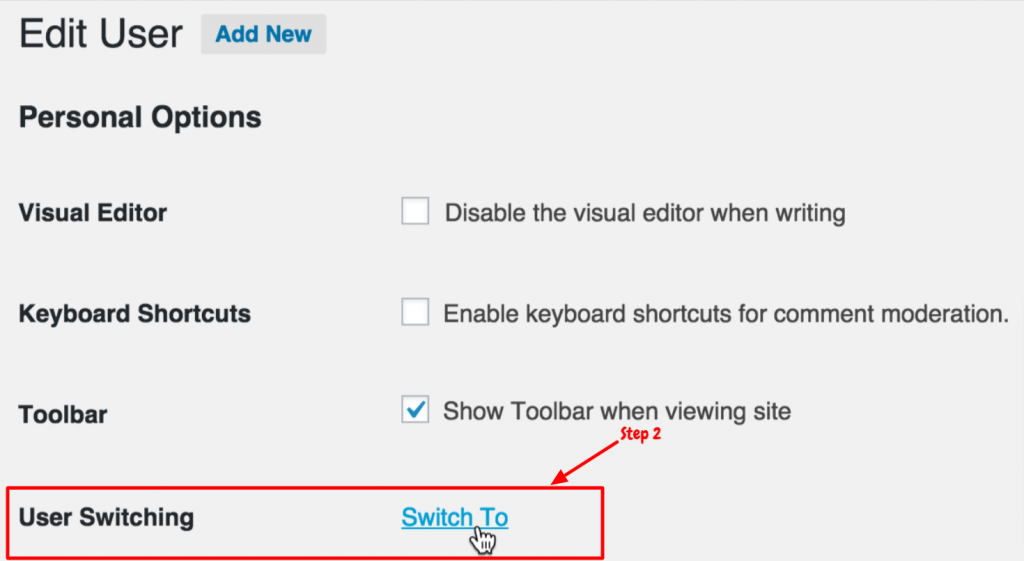Select the Toolbar row heading
The width and height of the screenshot is (1024, 561).
63,415
